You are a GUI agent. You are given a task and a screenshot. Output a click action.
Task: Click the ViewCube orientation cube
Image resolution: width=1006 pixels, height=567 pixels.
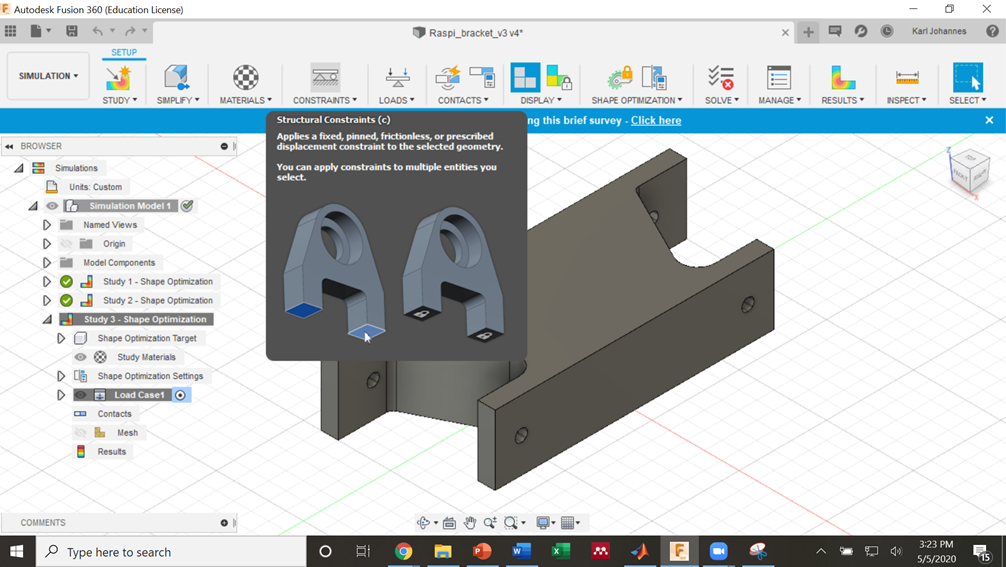click(968, 171)
